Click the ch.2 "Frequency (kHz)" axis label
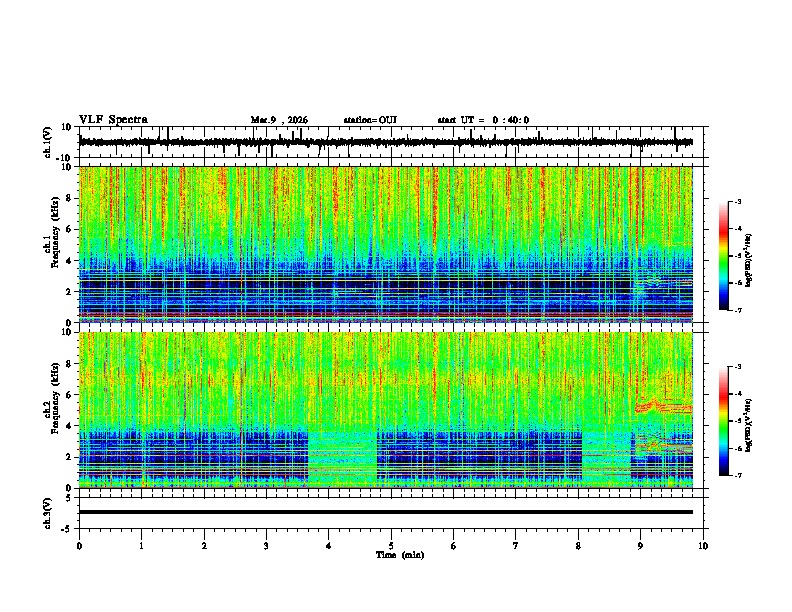Screen dimensions: 792x612 tap(55, 397)
